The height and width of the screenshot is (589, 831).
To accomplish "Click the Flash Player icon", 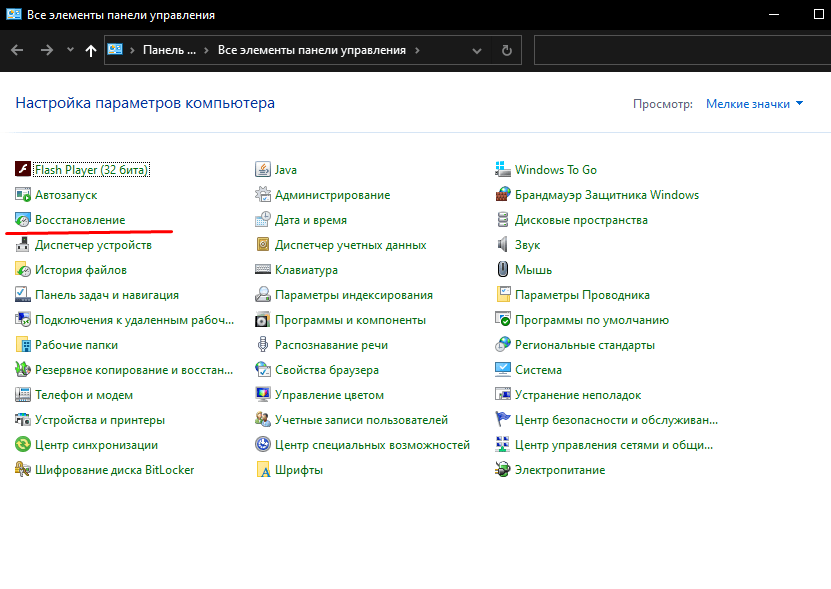I will (23, 170).
